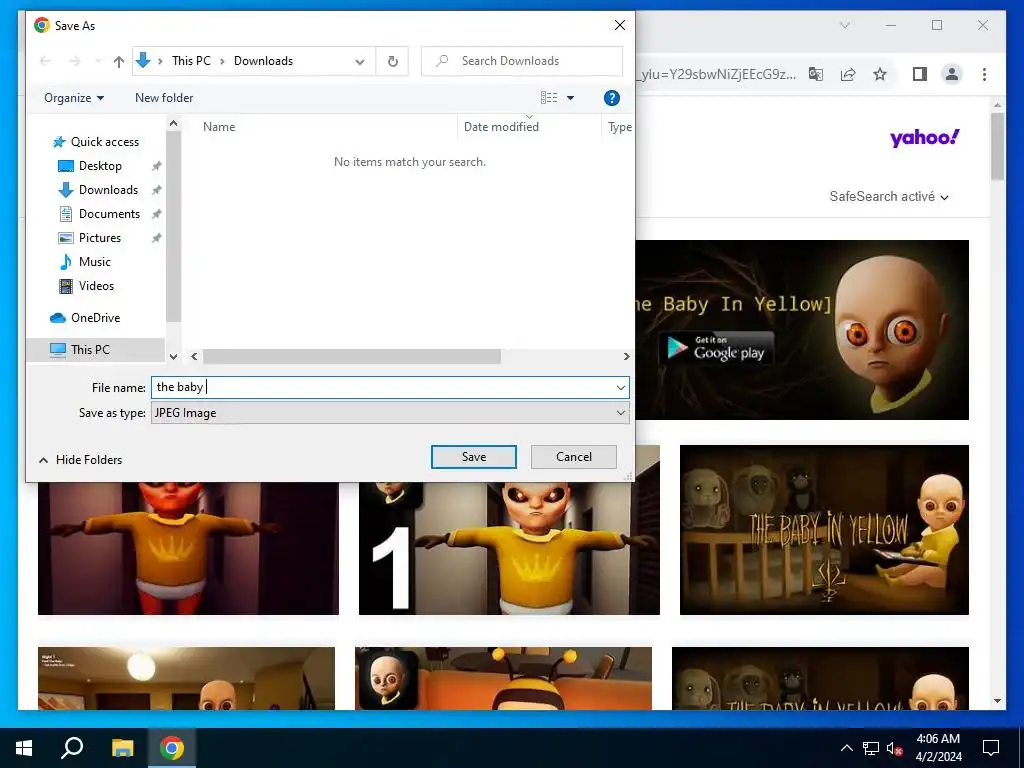The height and width of the screenshot is (768, 1024).
Task: Select Quick access in navigation pane
Action: [104, 142]
